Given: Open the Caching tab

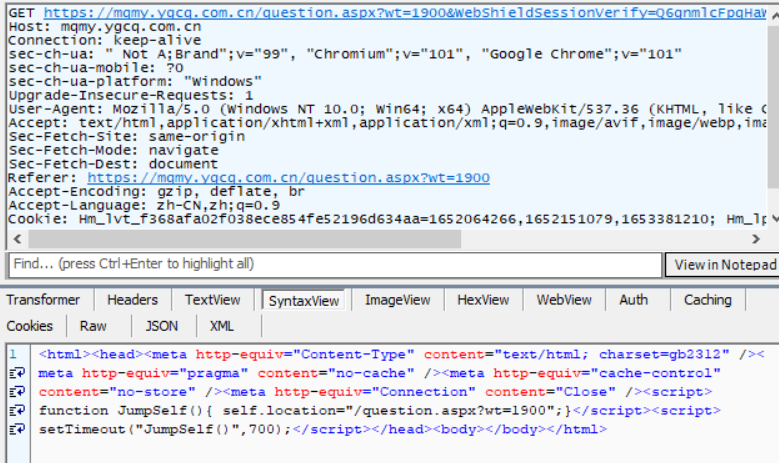Looking at the screenshot, I should (x=707, y=300).
